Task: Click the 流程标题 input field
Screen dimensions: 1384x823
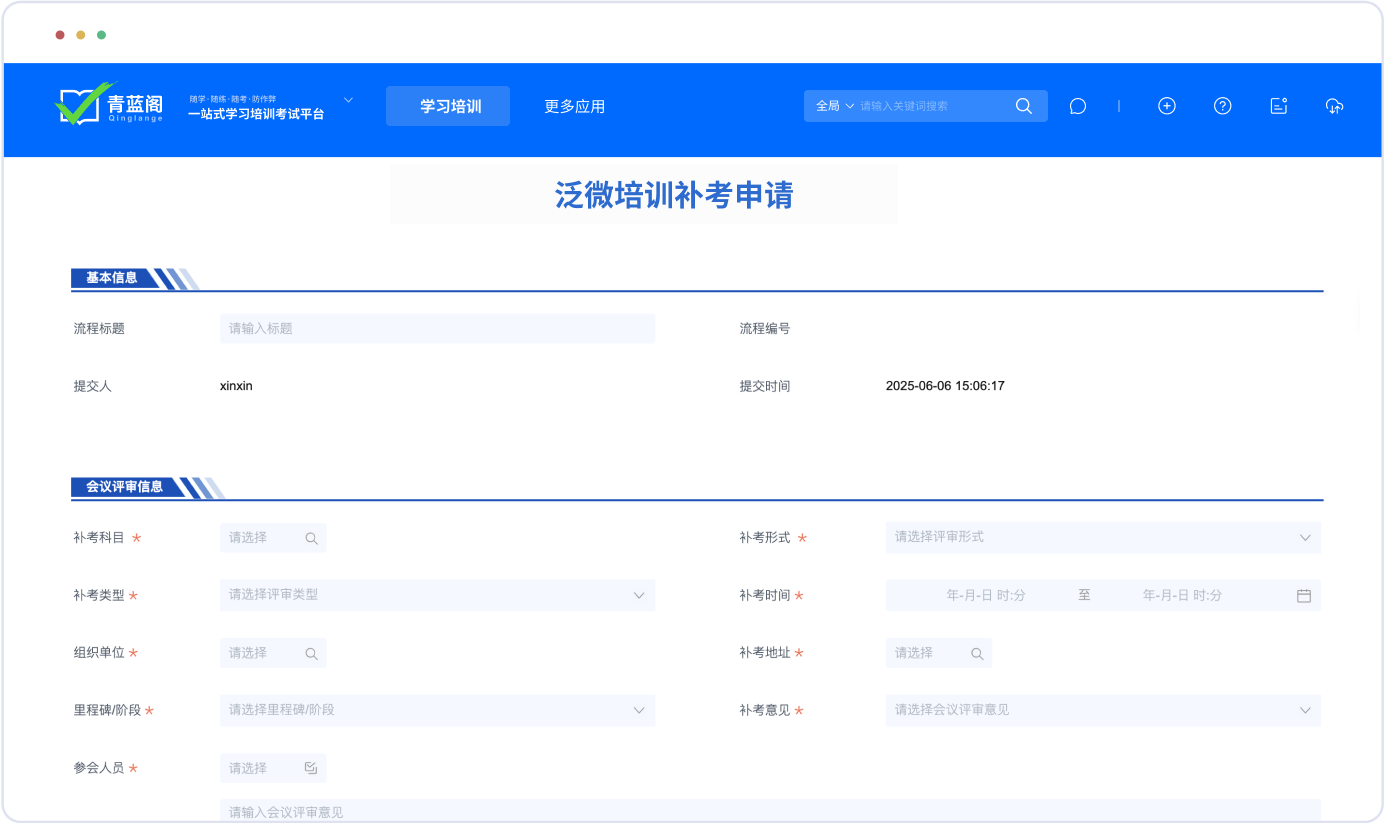Action: tap(437, 328)
